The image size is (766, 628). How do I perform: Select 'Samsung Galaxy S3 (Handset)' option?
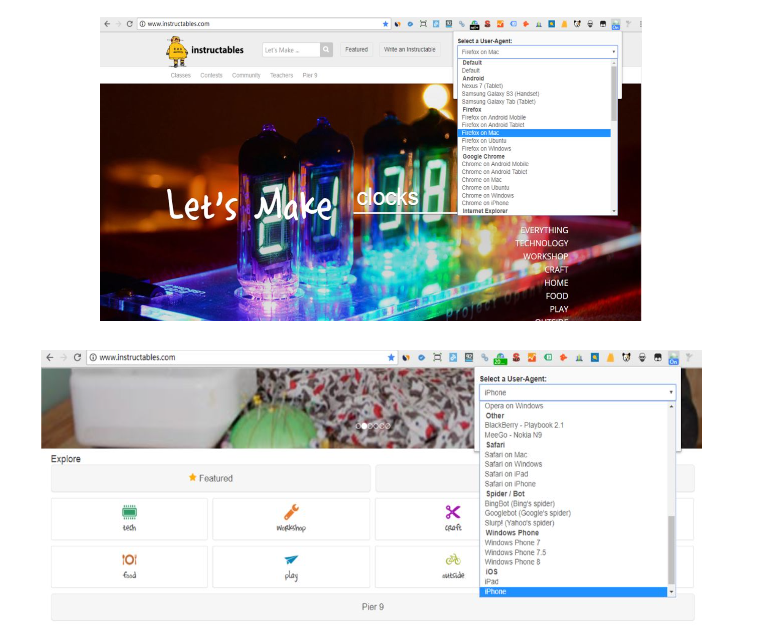[500, 94]
